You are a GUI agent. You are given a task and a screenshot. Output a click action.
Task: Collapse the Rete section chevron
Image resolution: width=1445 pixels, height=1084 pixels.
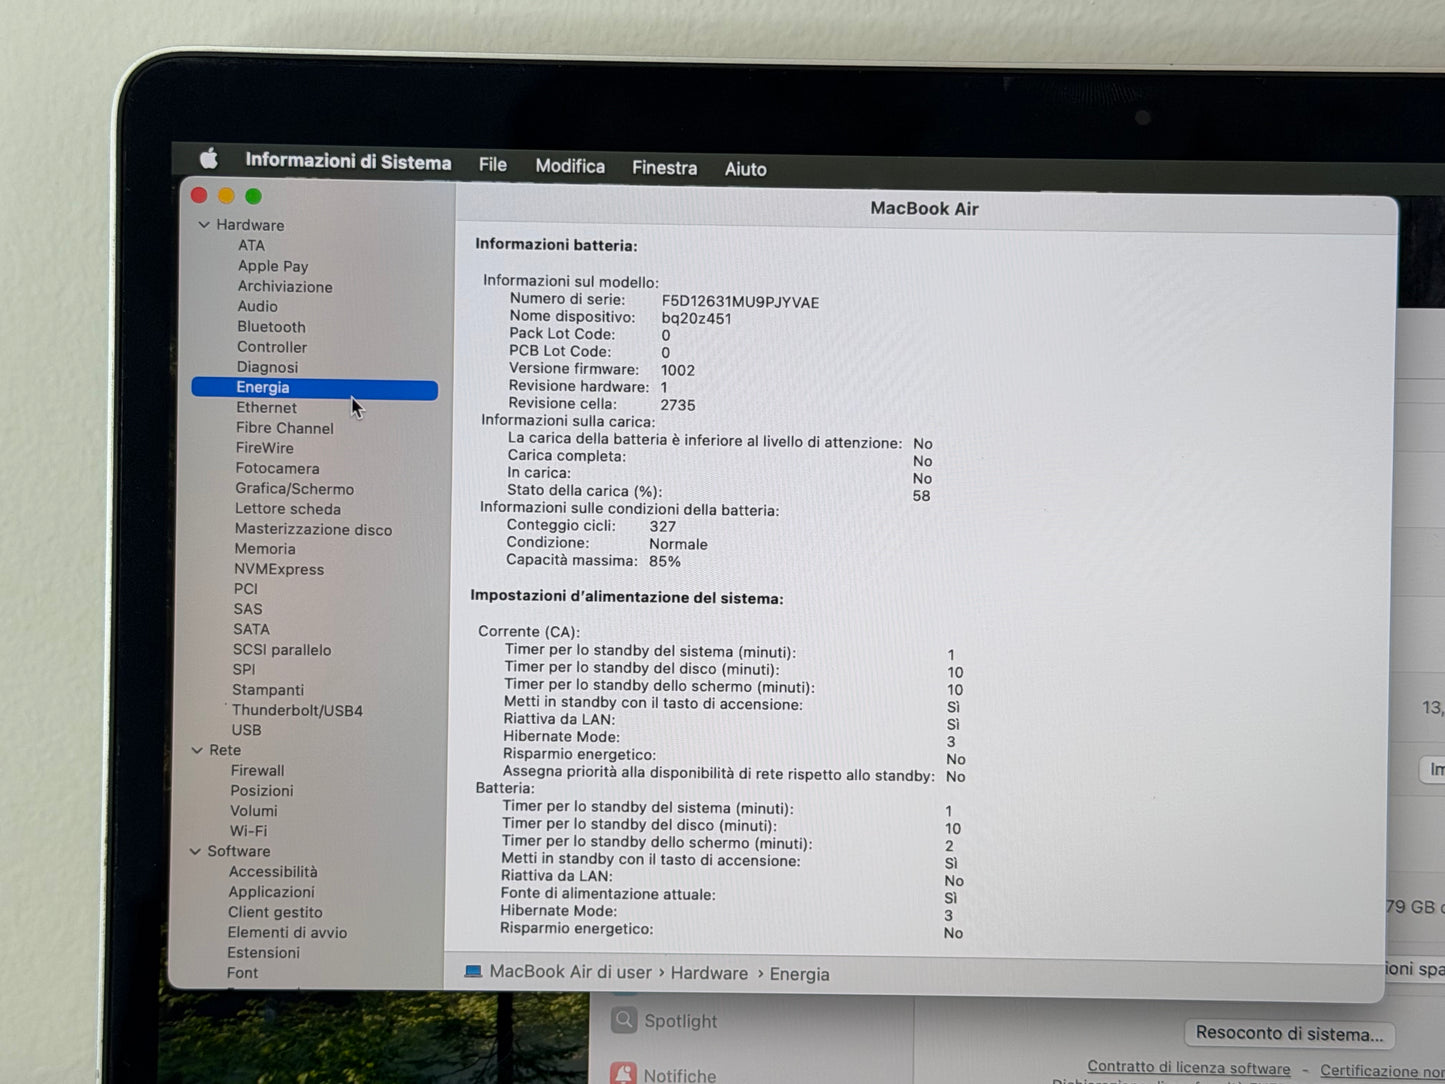click(x=197, y=750)
